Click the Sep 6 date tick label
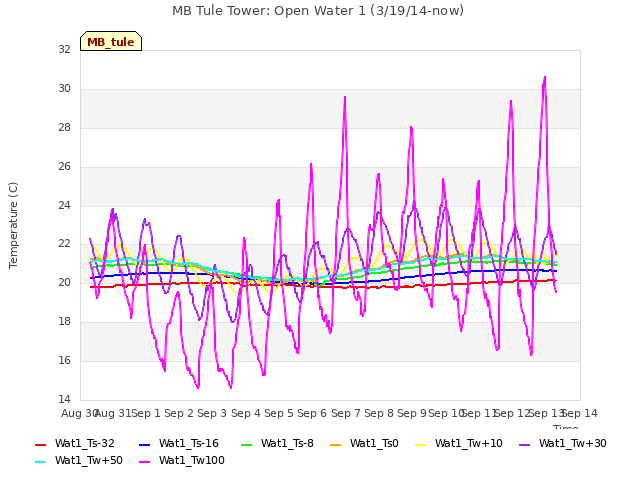640x480 pixels. 312,413
